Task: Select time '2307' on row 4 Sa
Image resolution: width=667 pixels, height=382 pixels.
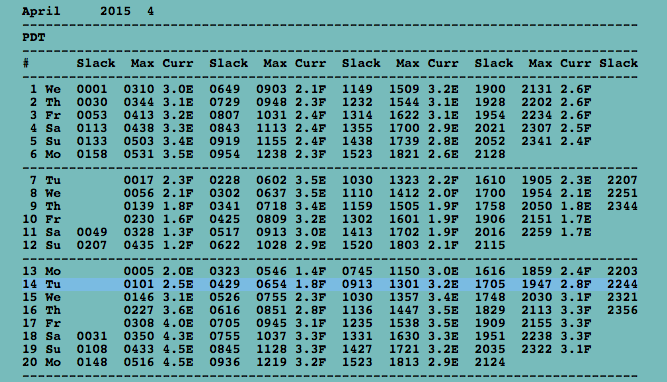Action: click(x=537, y=128)
